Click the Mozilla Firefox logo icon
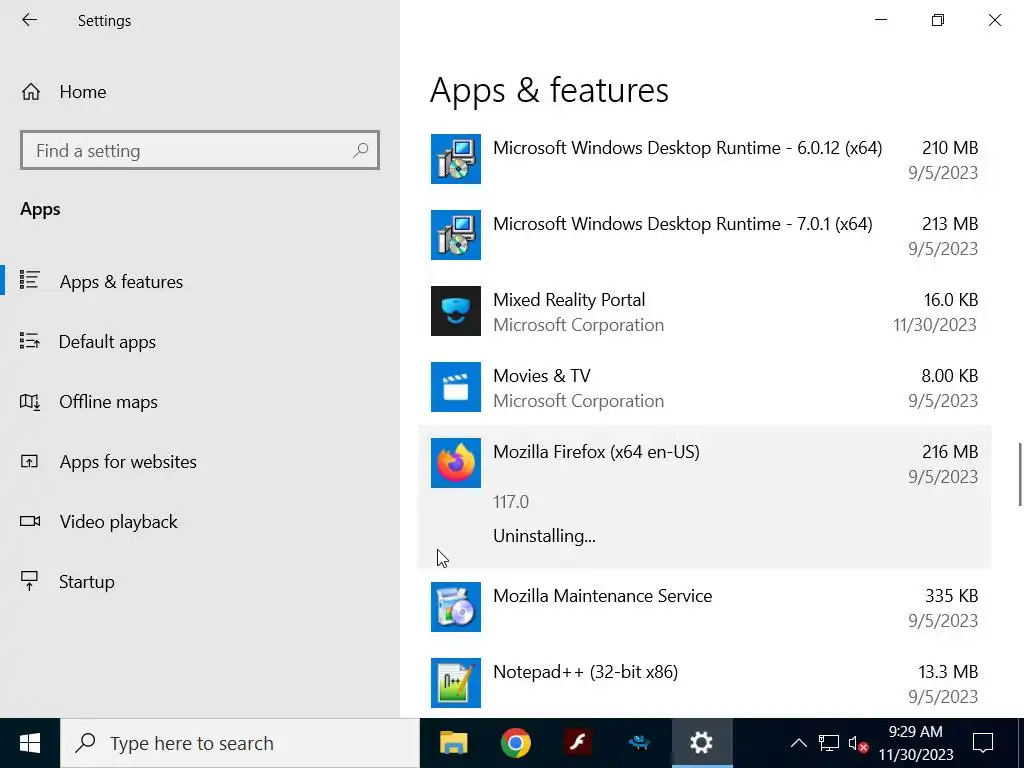The height and width of the screenshot is (768, 1024). click(456, 463)
